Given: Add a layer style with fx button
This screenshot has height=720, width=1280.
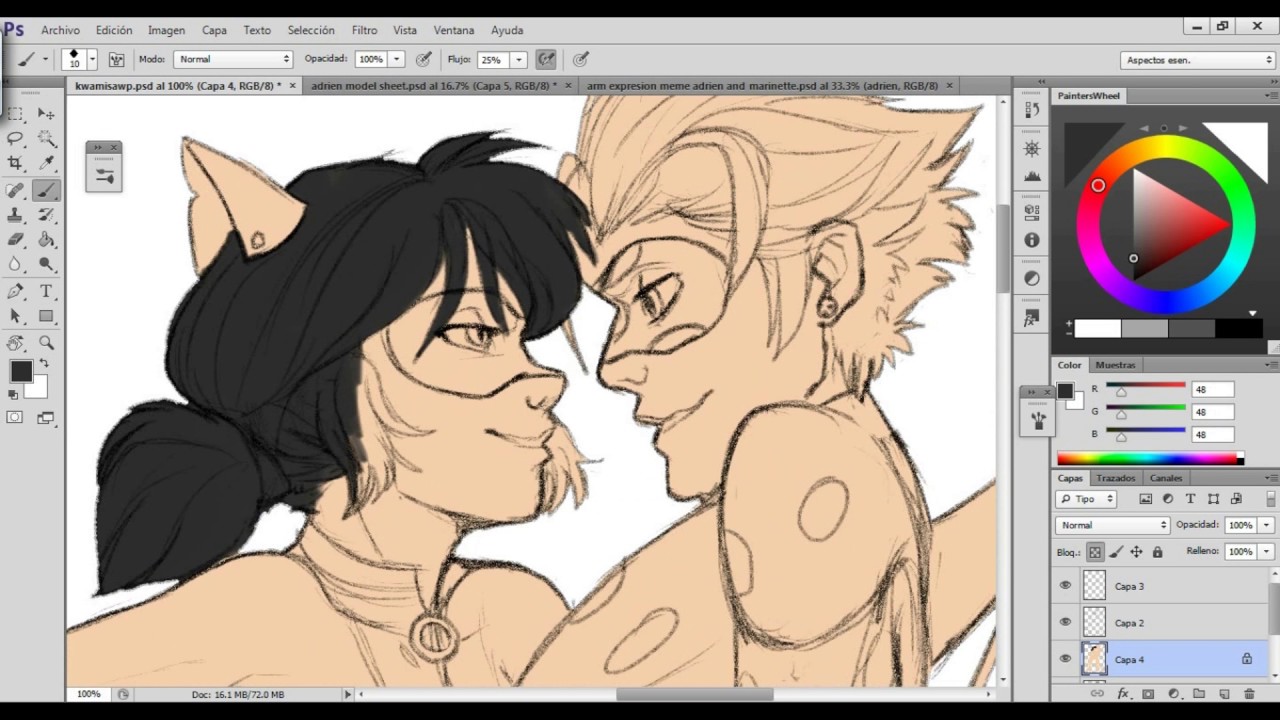Looking at the screenshot, I should [1123, 693].
